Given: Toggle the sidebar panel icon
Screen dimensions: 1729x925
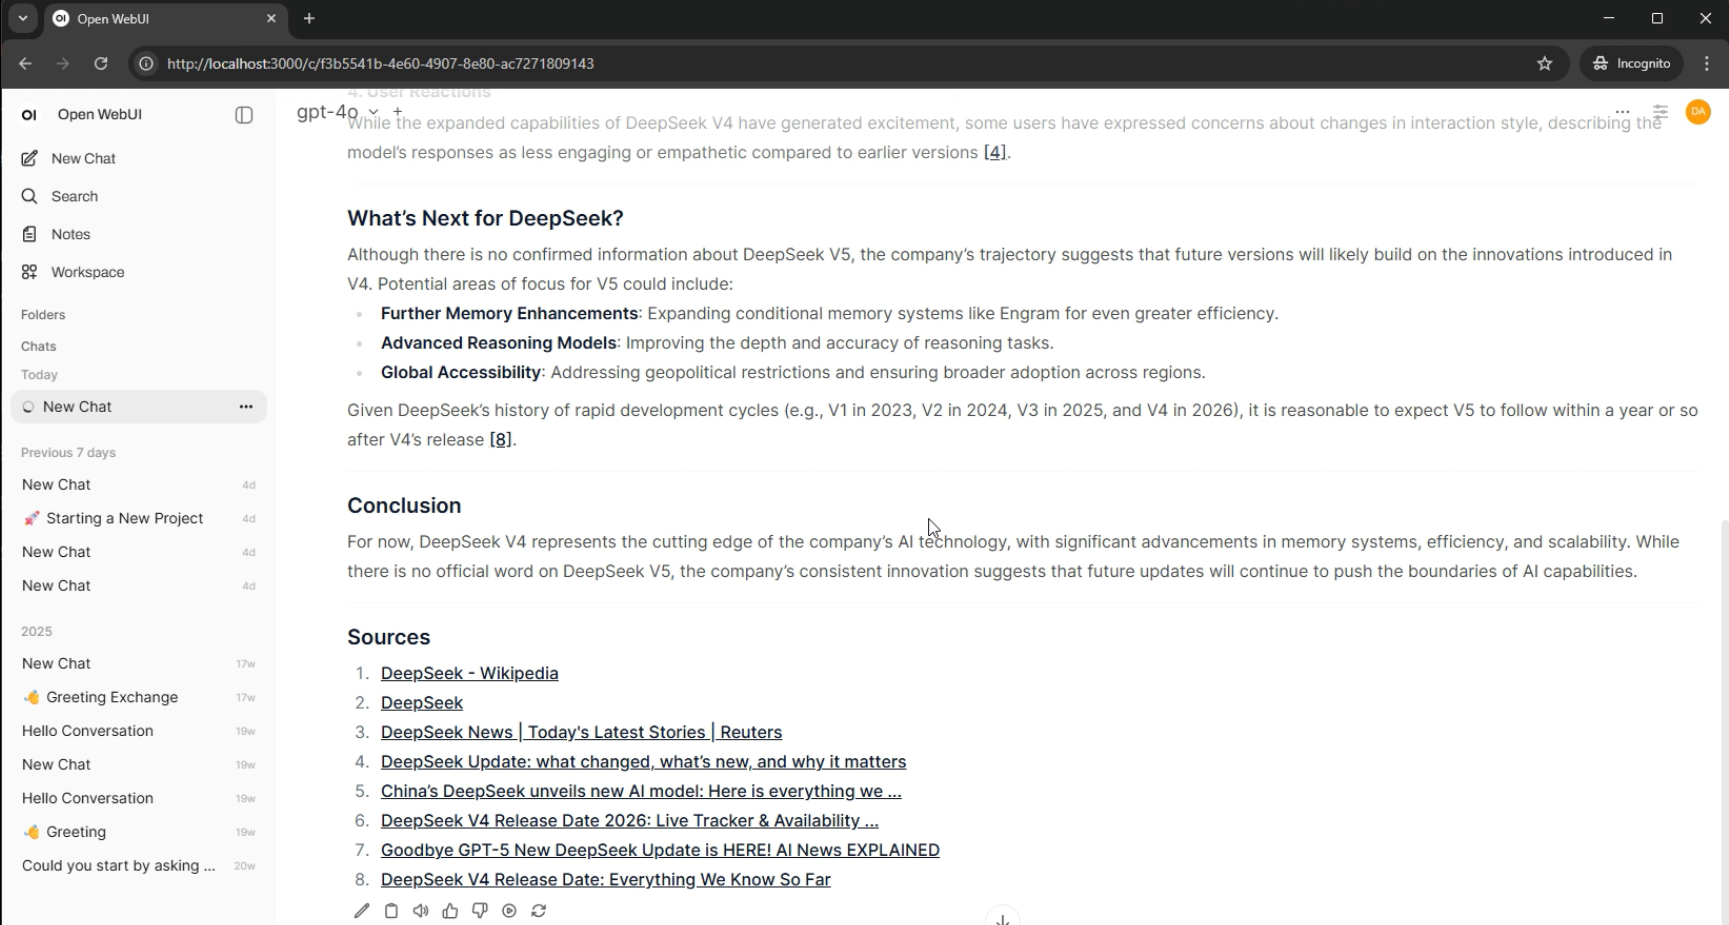Looking at the screenshot, I should [x=244, y=115].
